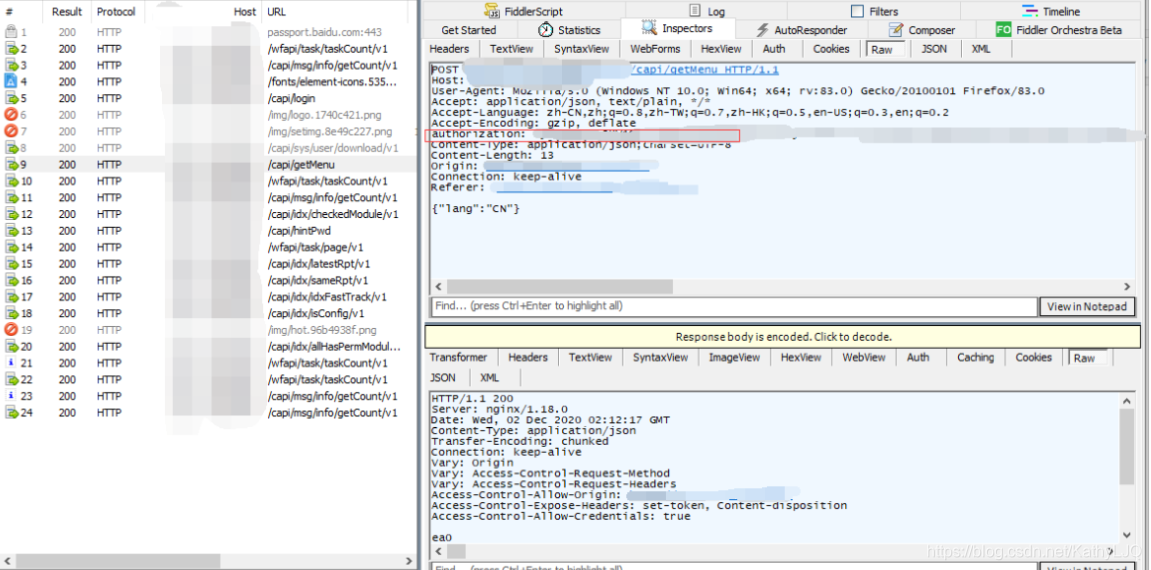Click the Composer pencil icon
Screen dimensions: 1151x570
[896, 30]
